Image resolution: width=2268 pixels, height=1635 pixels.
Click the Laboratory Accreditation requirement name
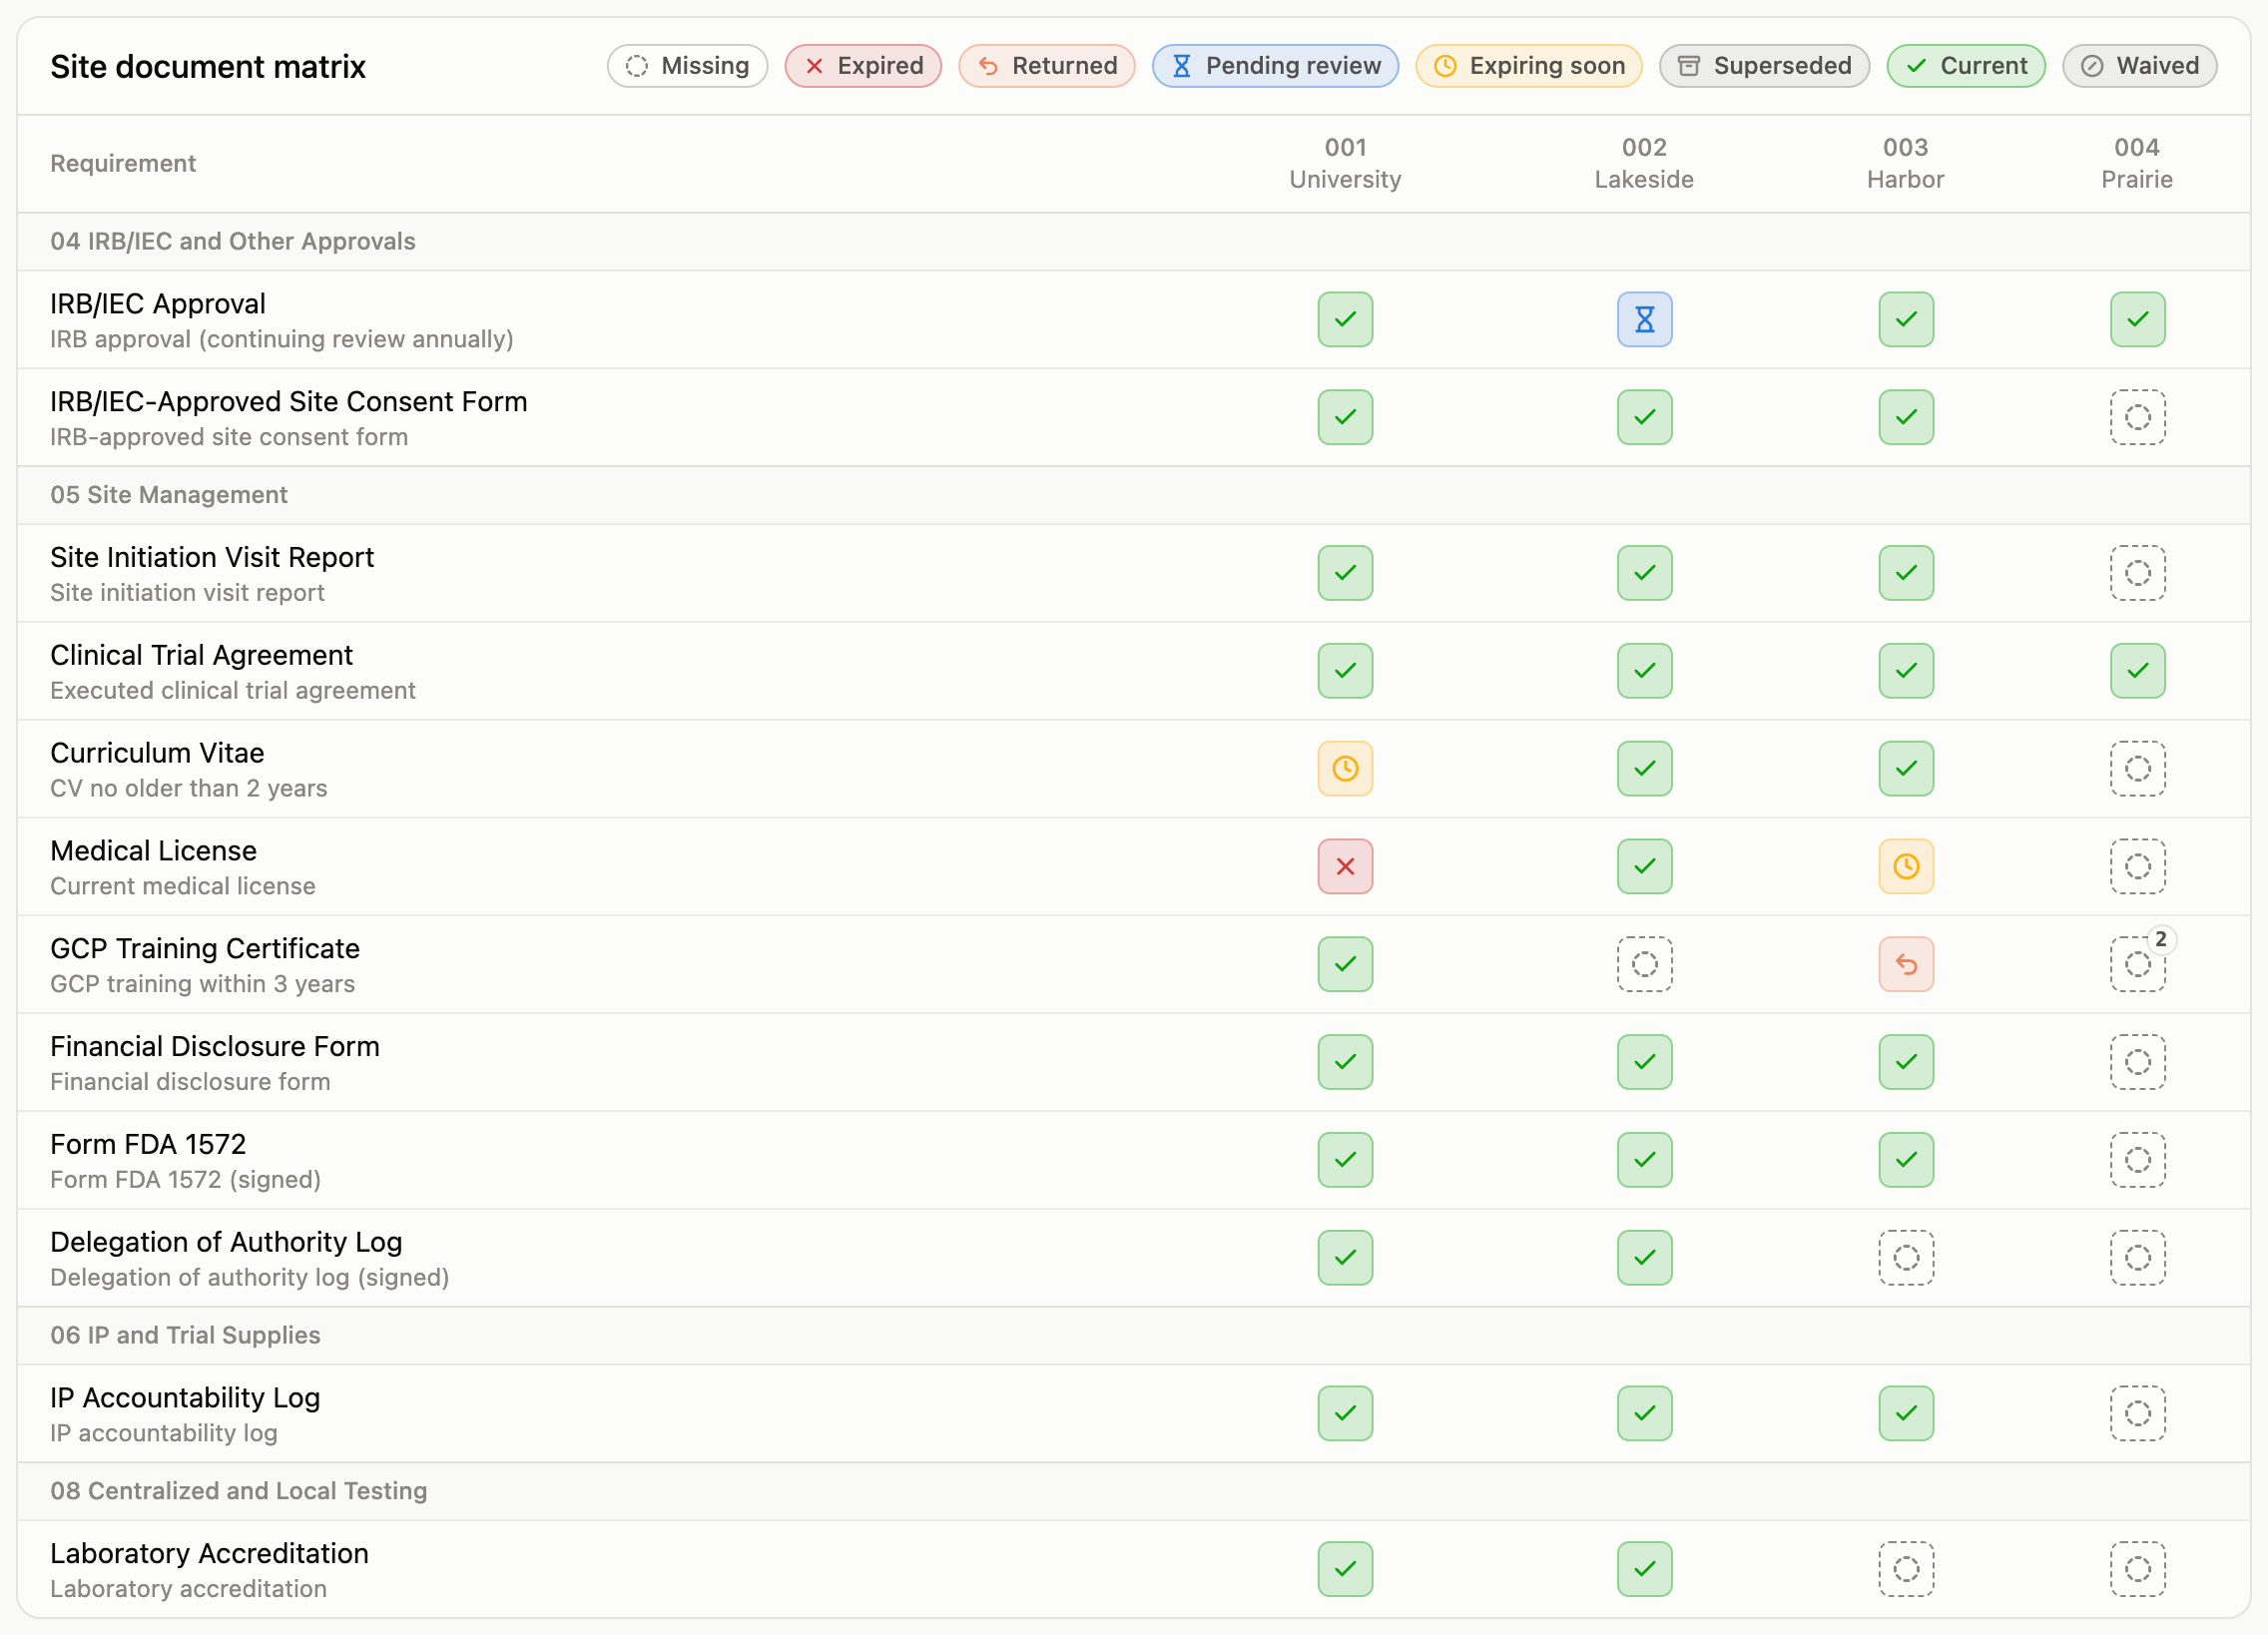(209, 1556)
